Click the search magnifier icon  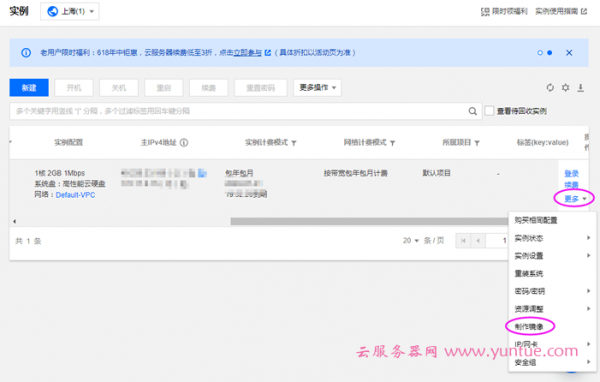pyautogui.click(x=473, y=111)
